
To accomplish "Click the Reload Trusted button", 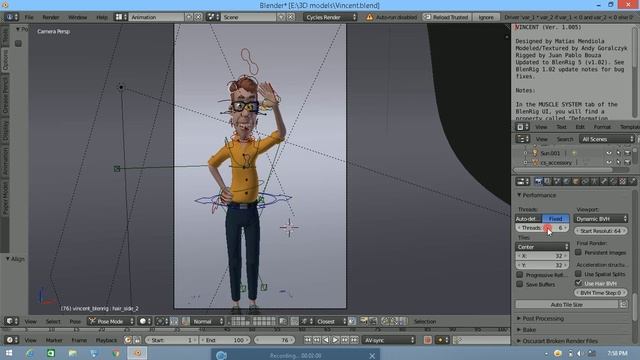I will tap(447, 17).
